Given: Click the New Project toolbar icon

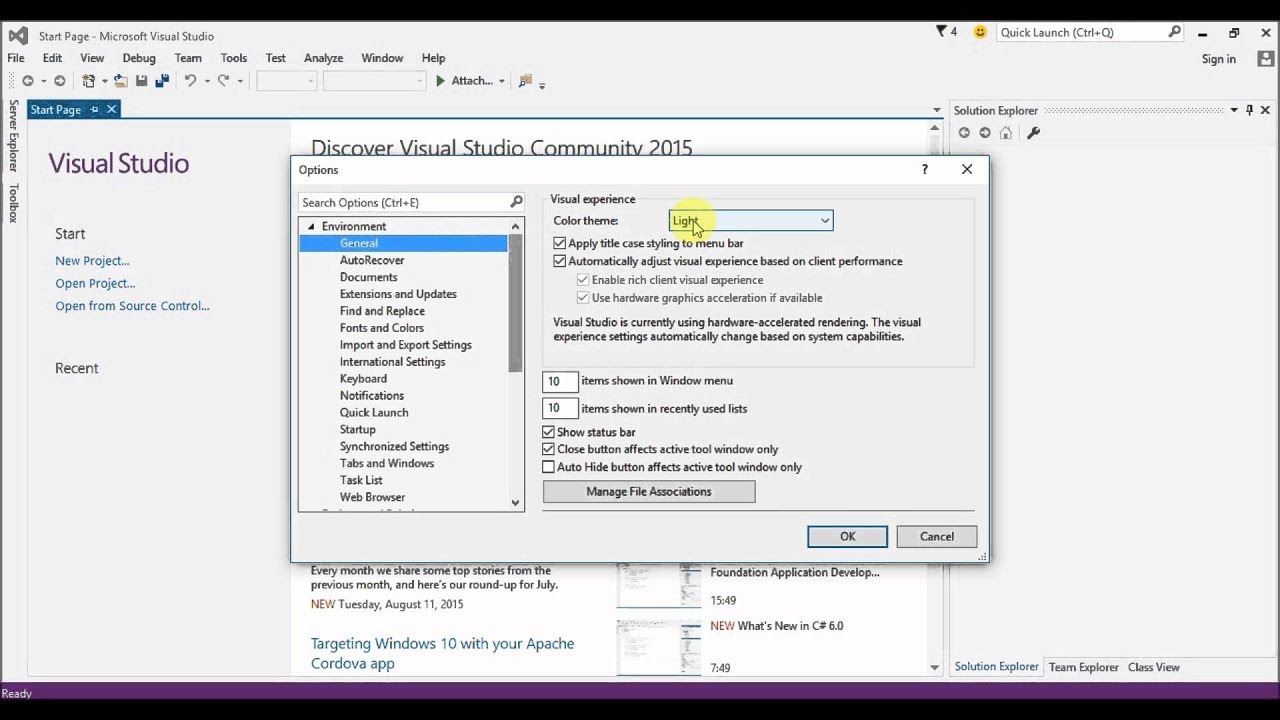Looking at the screenshot, I should (x=89, y=81).
